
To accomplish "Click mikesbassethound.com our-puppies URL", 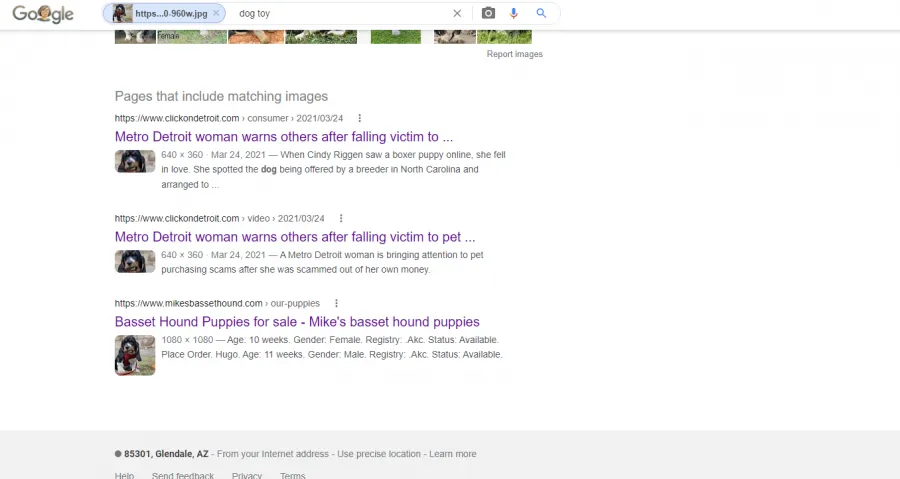I will point(217,303).
